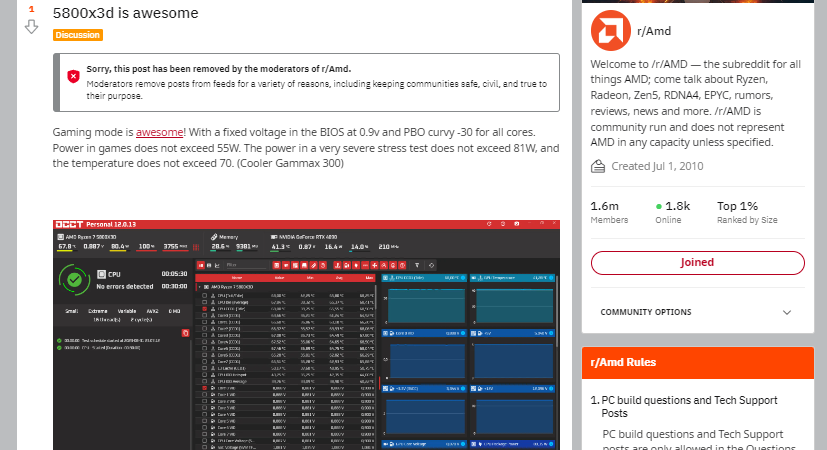
Task: Click the '1.8k' Online count
Action: pyautogui.click(x=678, y=206)
